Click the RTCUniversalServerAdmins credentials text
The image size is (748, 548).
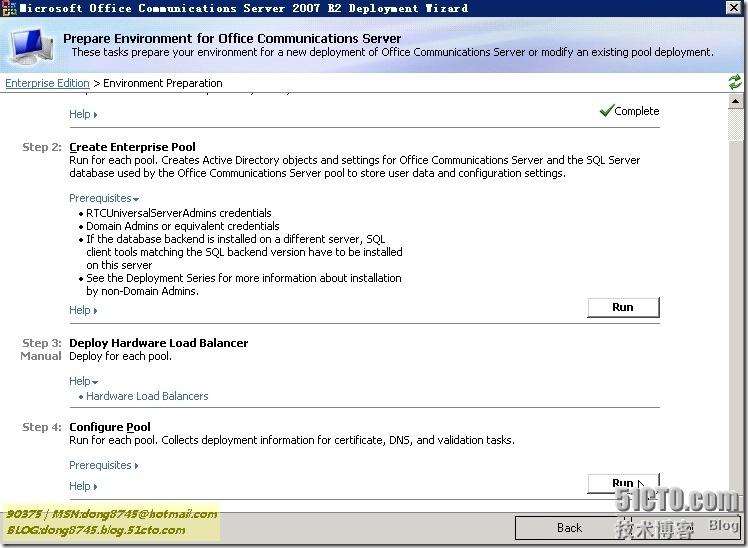(x=178, y=213)
